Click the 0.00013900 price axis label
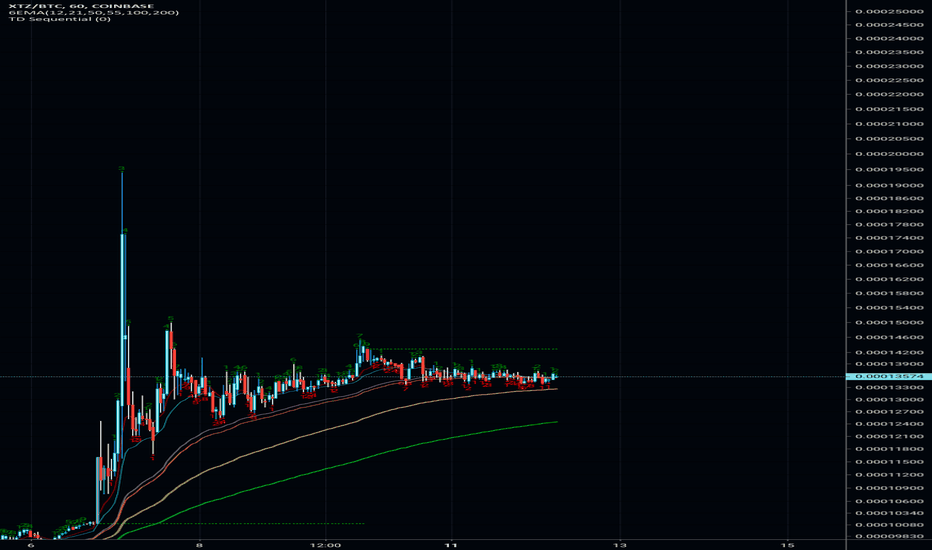 click(889, 364)
